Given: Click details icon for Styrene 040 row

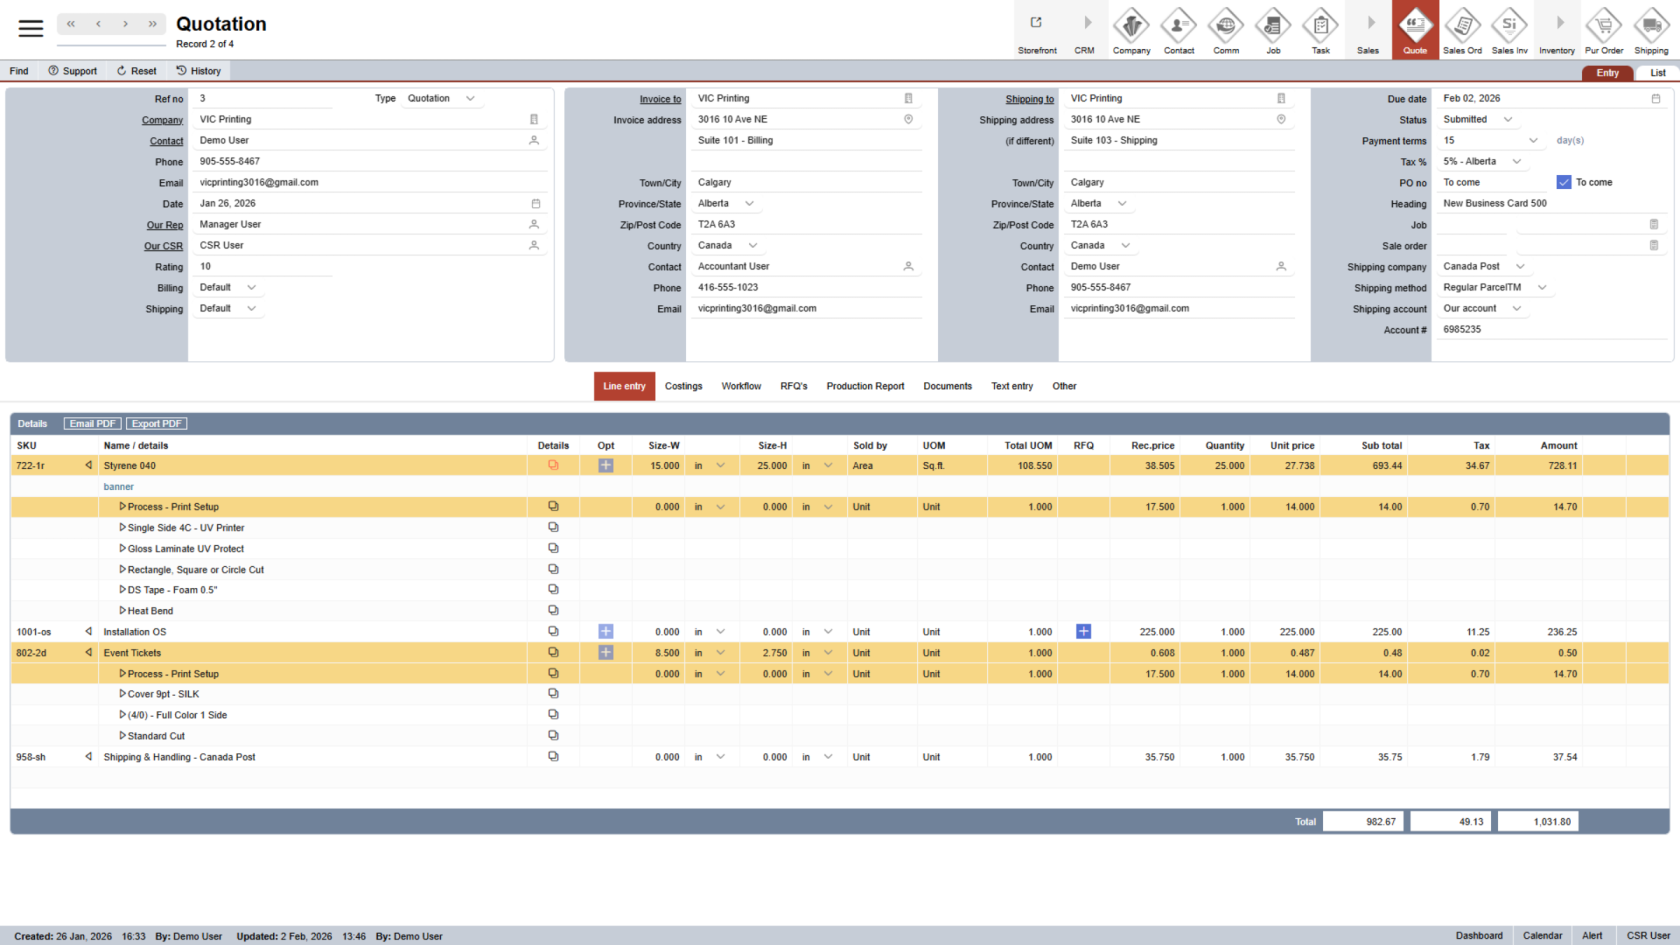Looking at the screenshot, I should 553,466.
